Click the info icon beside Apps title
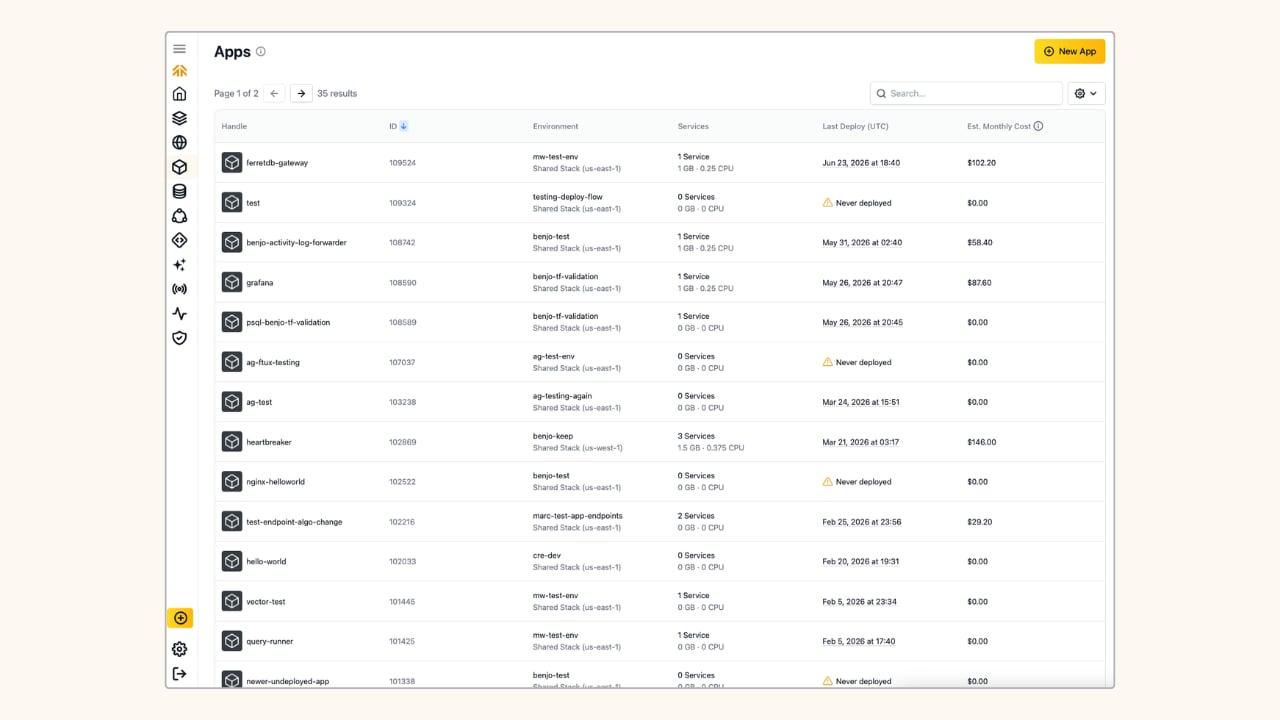The height and width of the screenshot is (720, 1280). [261, 52]
